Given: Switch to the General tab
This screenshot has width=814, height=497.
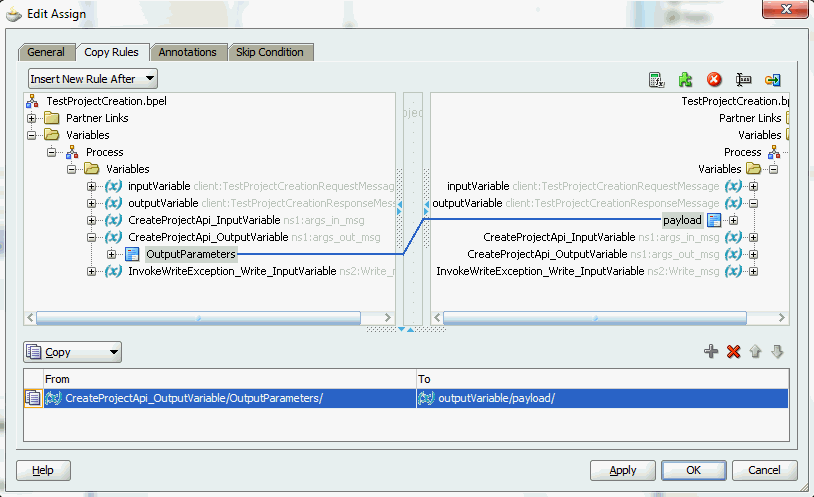Looking at the screenshot, I should [x=46, y=52].
